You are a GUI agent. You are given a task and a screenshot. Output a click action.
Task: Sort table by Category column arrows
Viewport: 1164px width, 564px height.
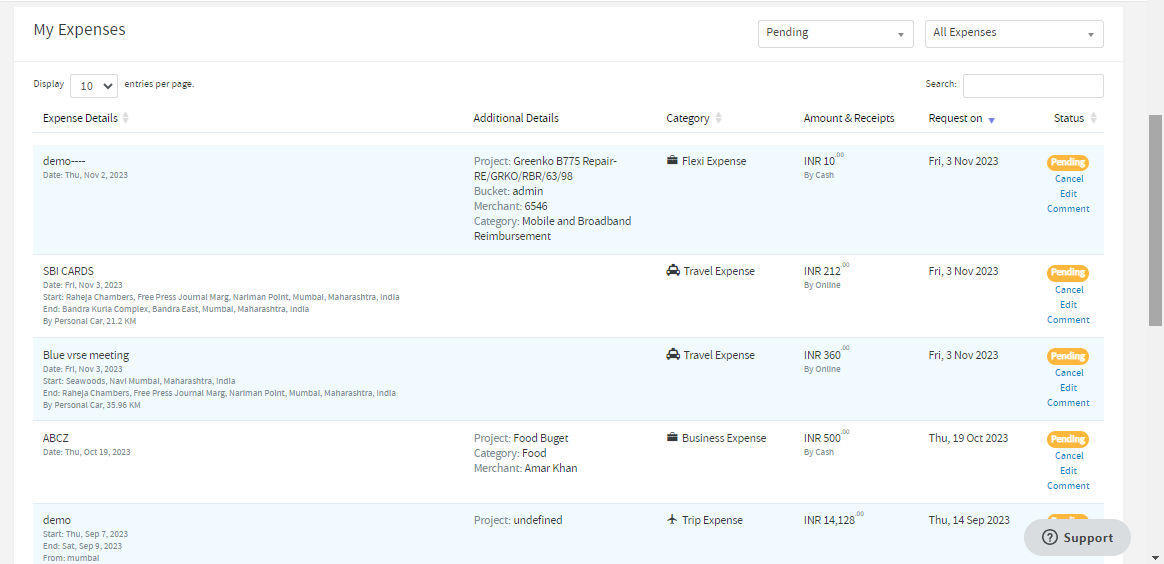click(718, 118)
